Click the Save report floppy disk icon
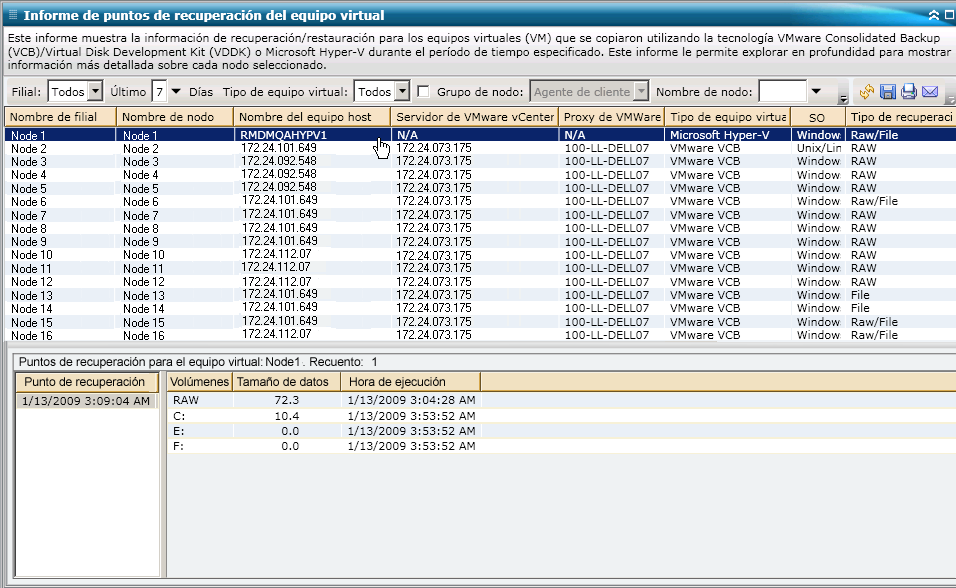Screen dimensions: 956x588 coord(887,92)
